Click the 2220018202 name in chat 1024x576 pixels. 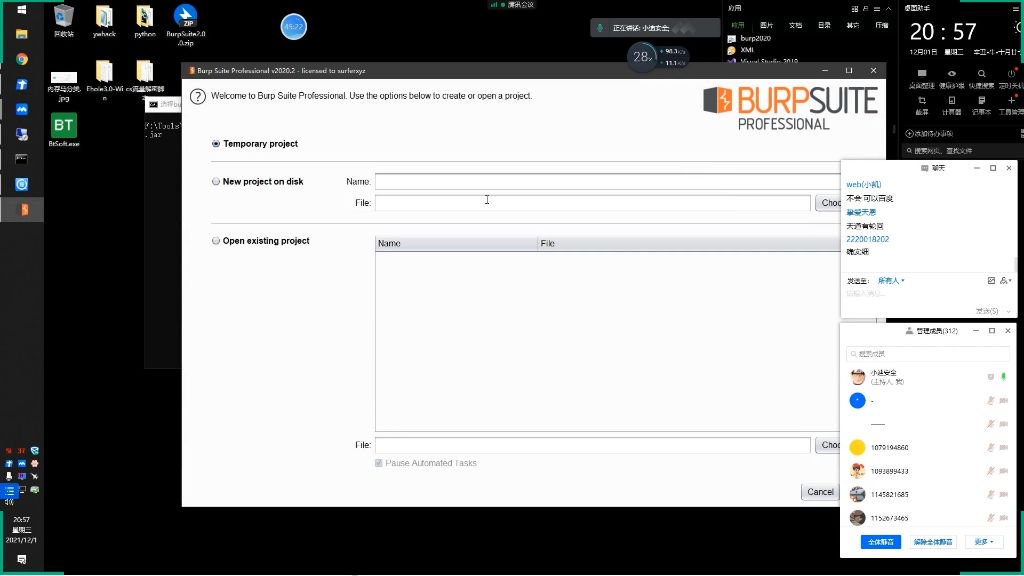click(867, 239)
